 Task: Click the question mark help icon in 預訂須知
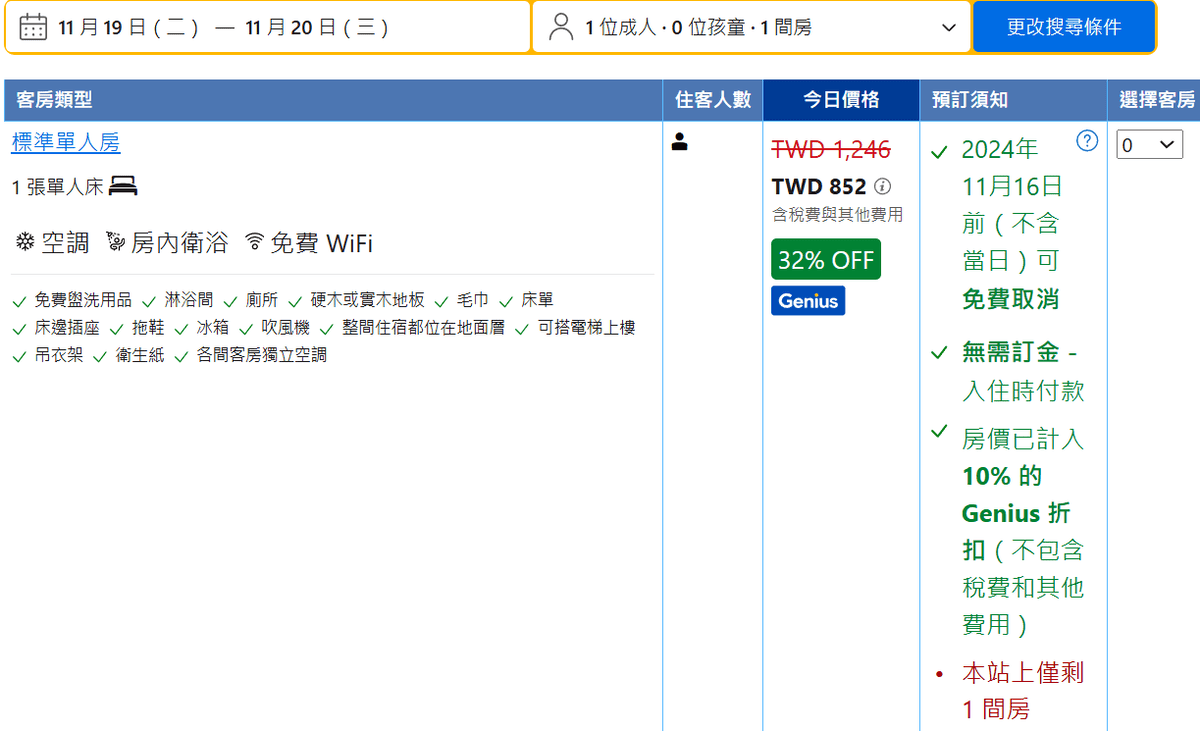[x=1087, y=141]
